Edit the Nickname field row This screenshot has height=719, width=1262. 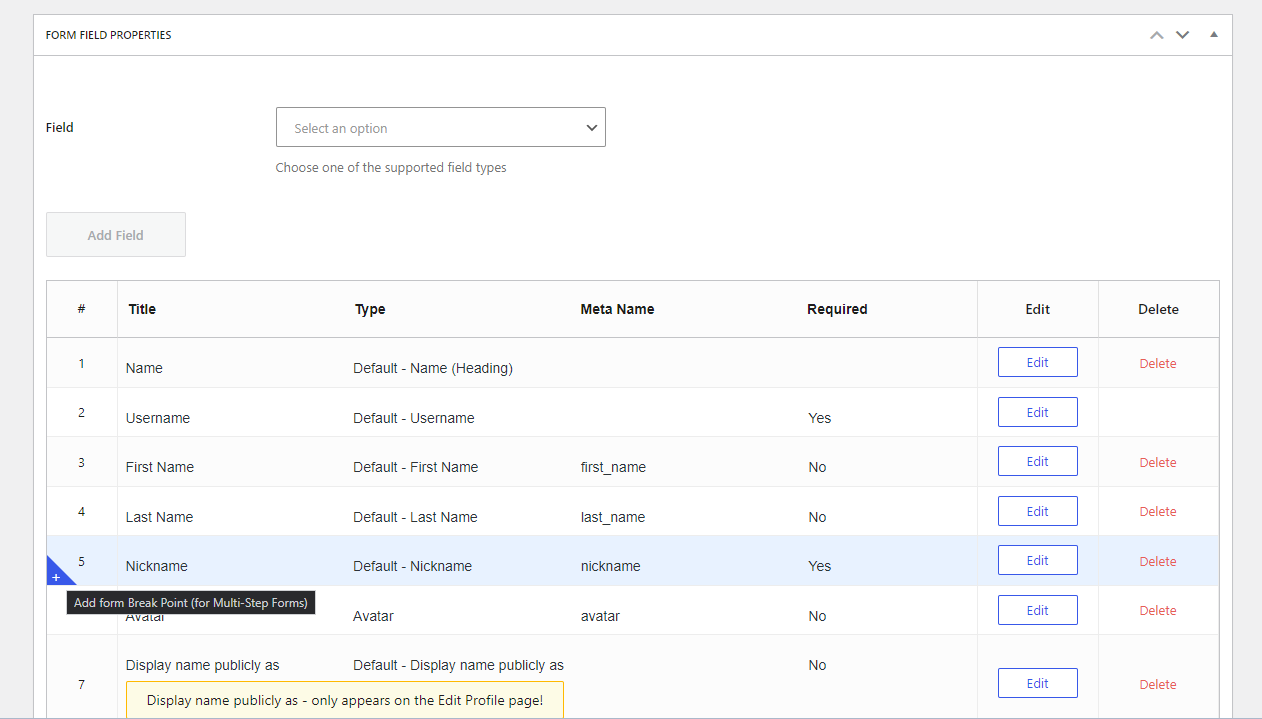coord(1038,561)
